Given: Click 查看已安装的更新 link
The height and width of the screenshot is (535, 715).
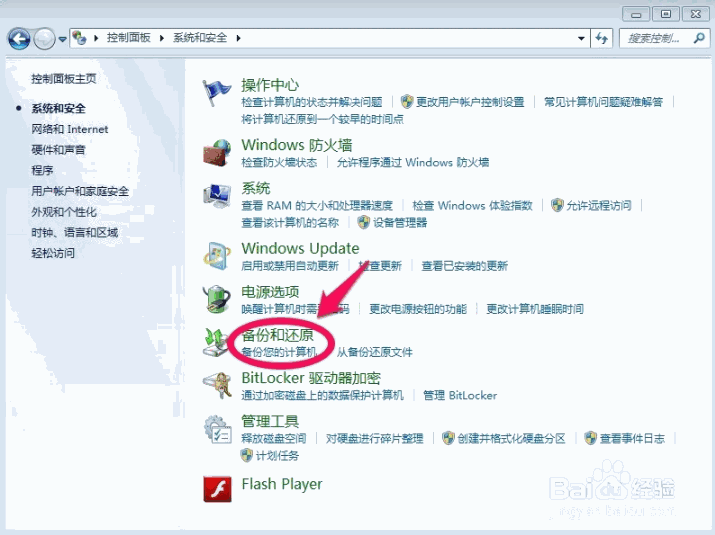Looking at the screenshot, I should click(464, 266).
